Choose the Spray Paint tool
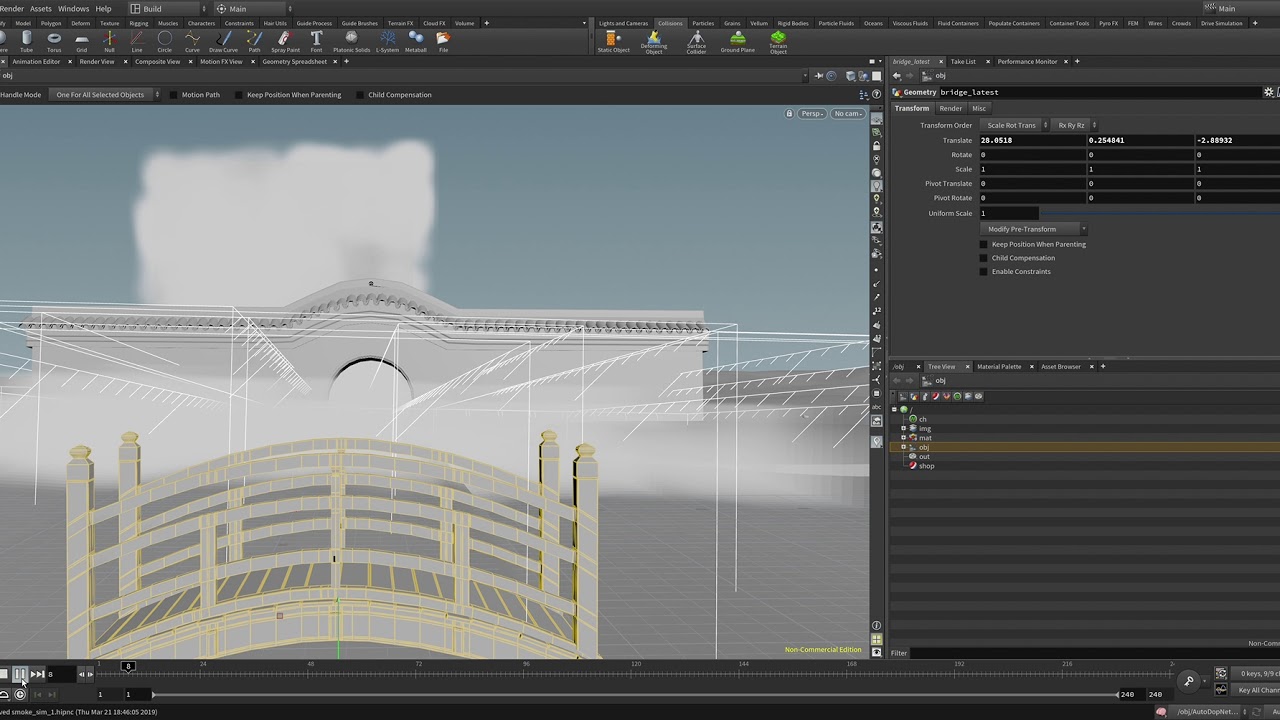This screenshot has width=1280, height=720. (x=285, y=41)
